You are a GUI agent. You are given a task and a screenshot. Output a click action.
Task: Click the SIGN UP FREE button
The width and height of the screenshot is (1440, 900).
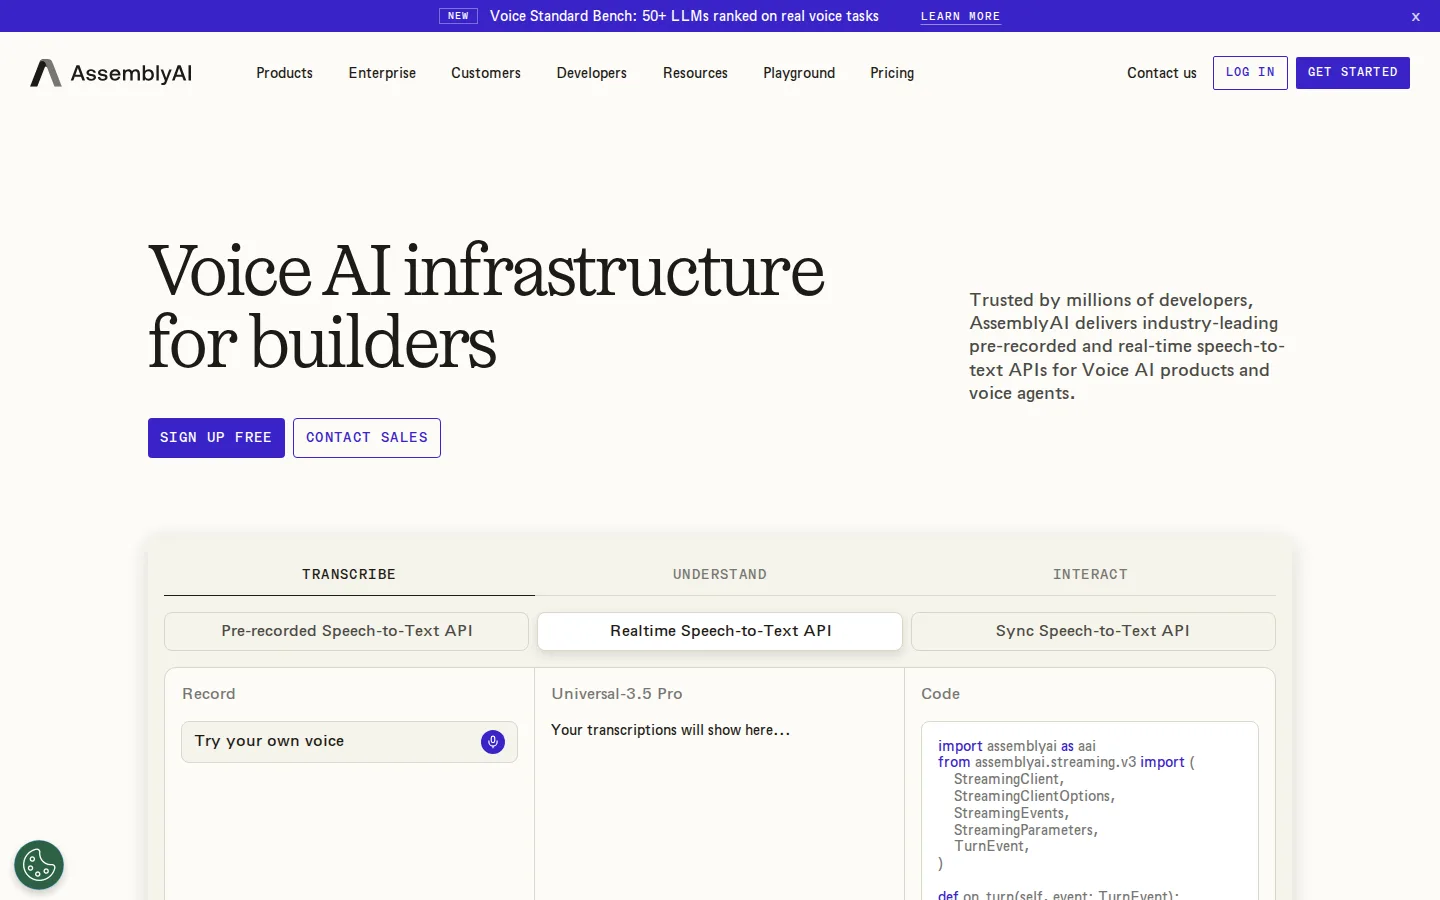click(216, 438)
